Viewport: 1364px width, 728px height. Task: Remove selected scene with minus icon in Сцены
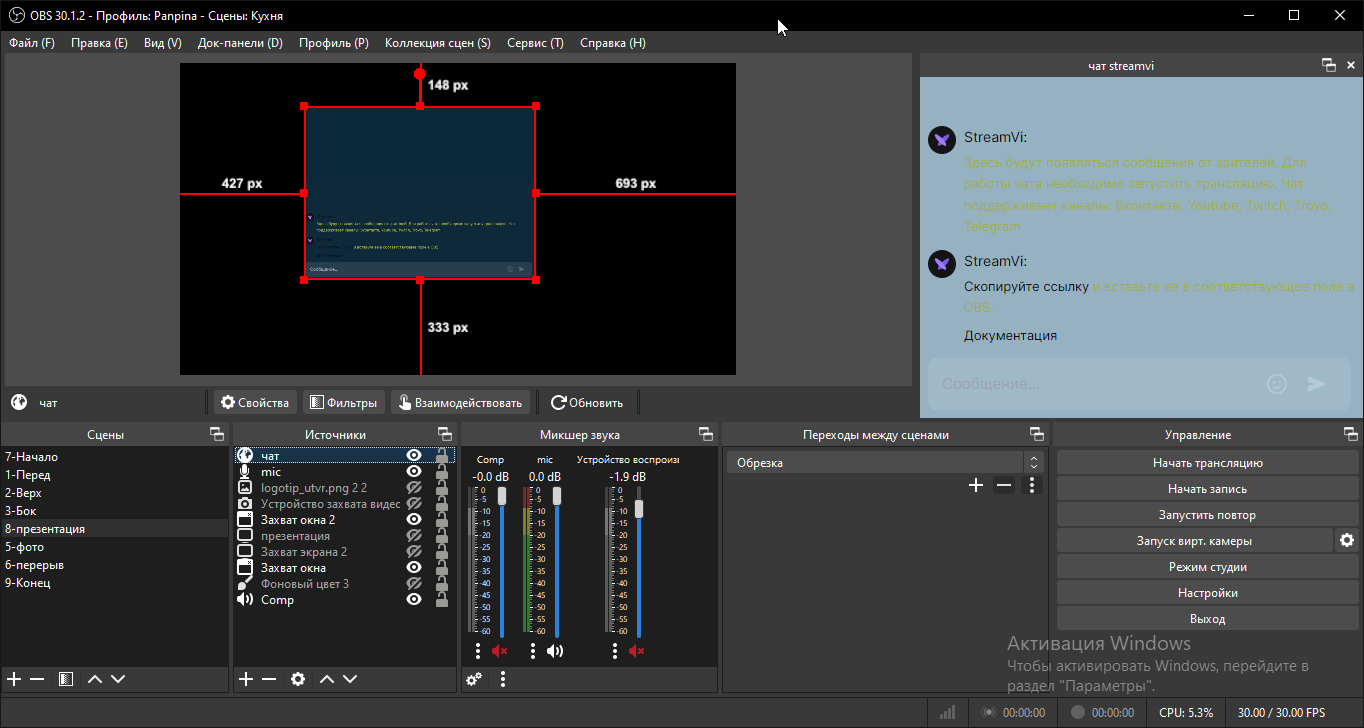(37, 679)
